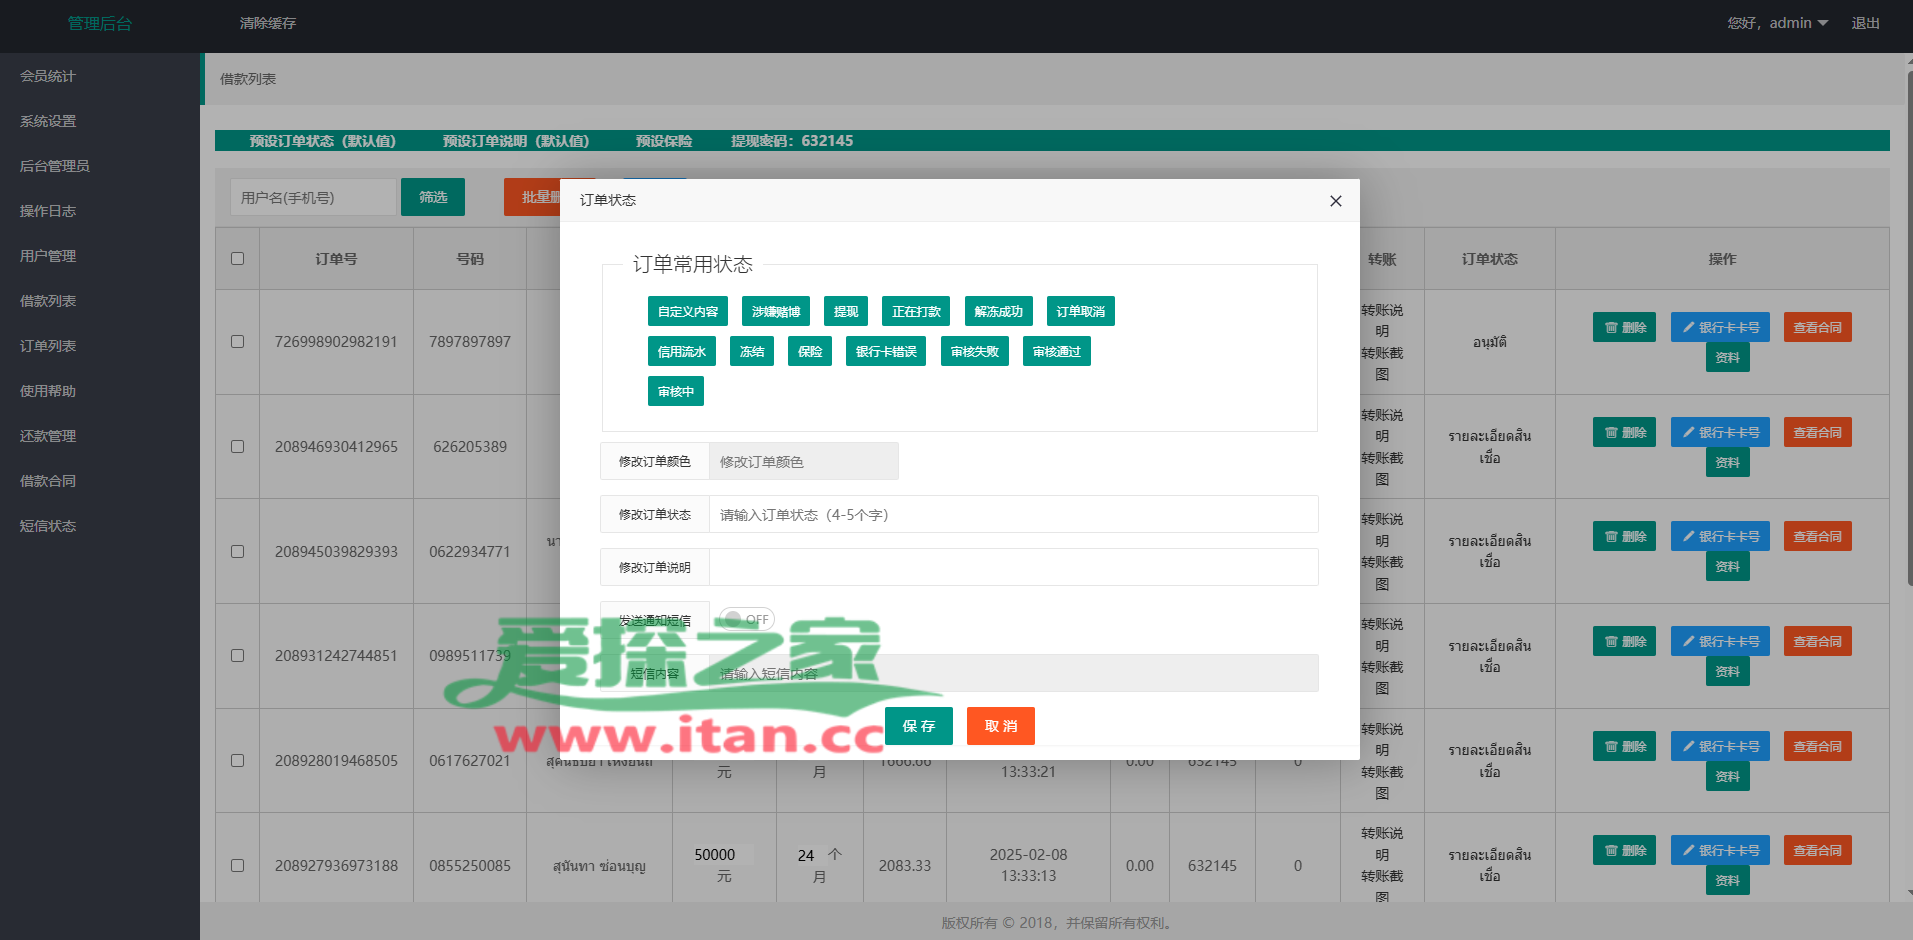This screenshot has height=940, width=1913.
Task: Delete order 208931242744851 via trash button
Action: 1625,641
